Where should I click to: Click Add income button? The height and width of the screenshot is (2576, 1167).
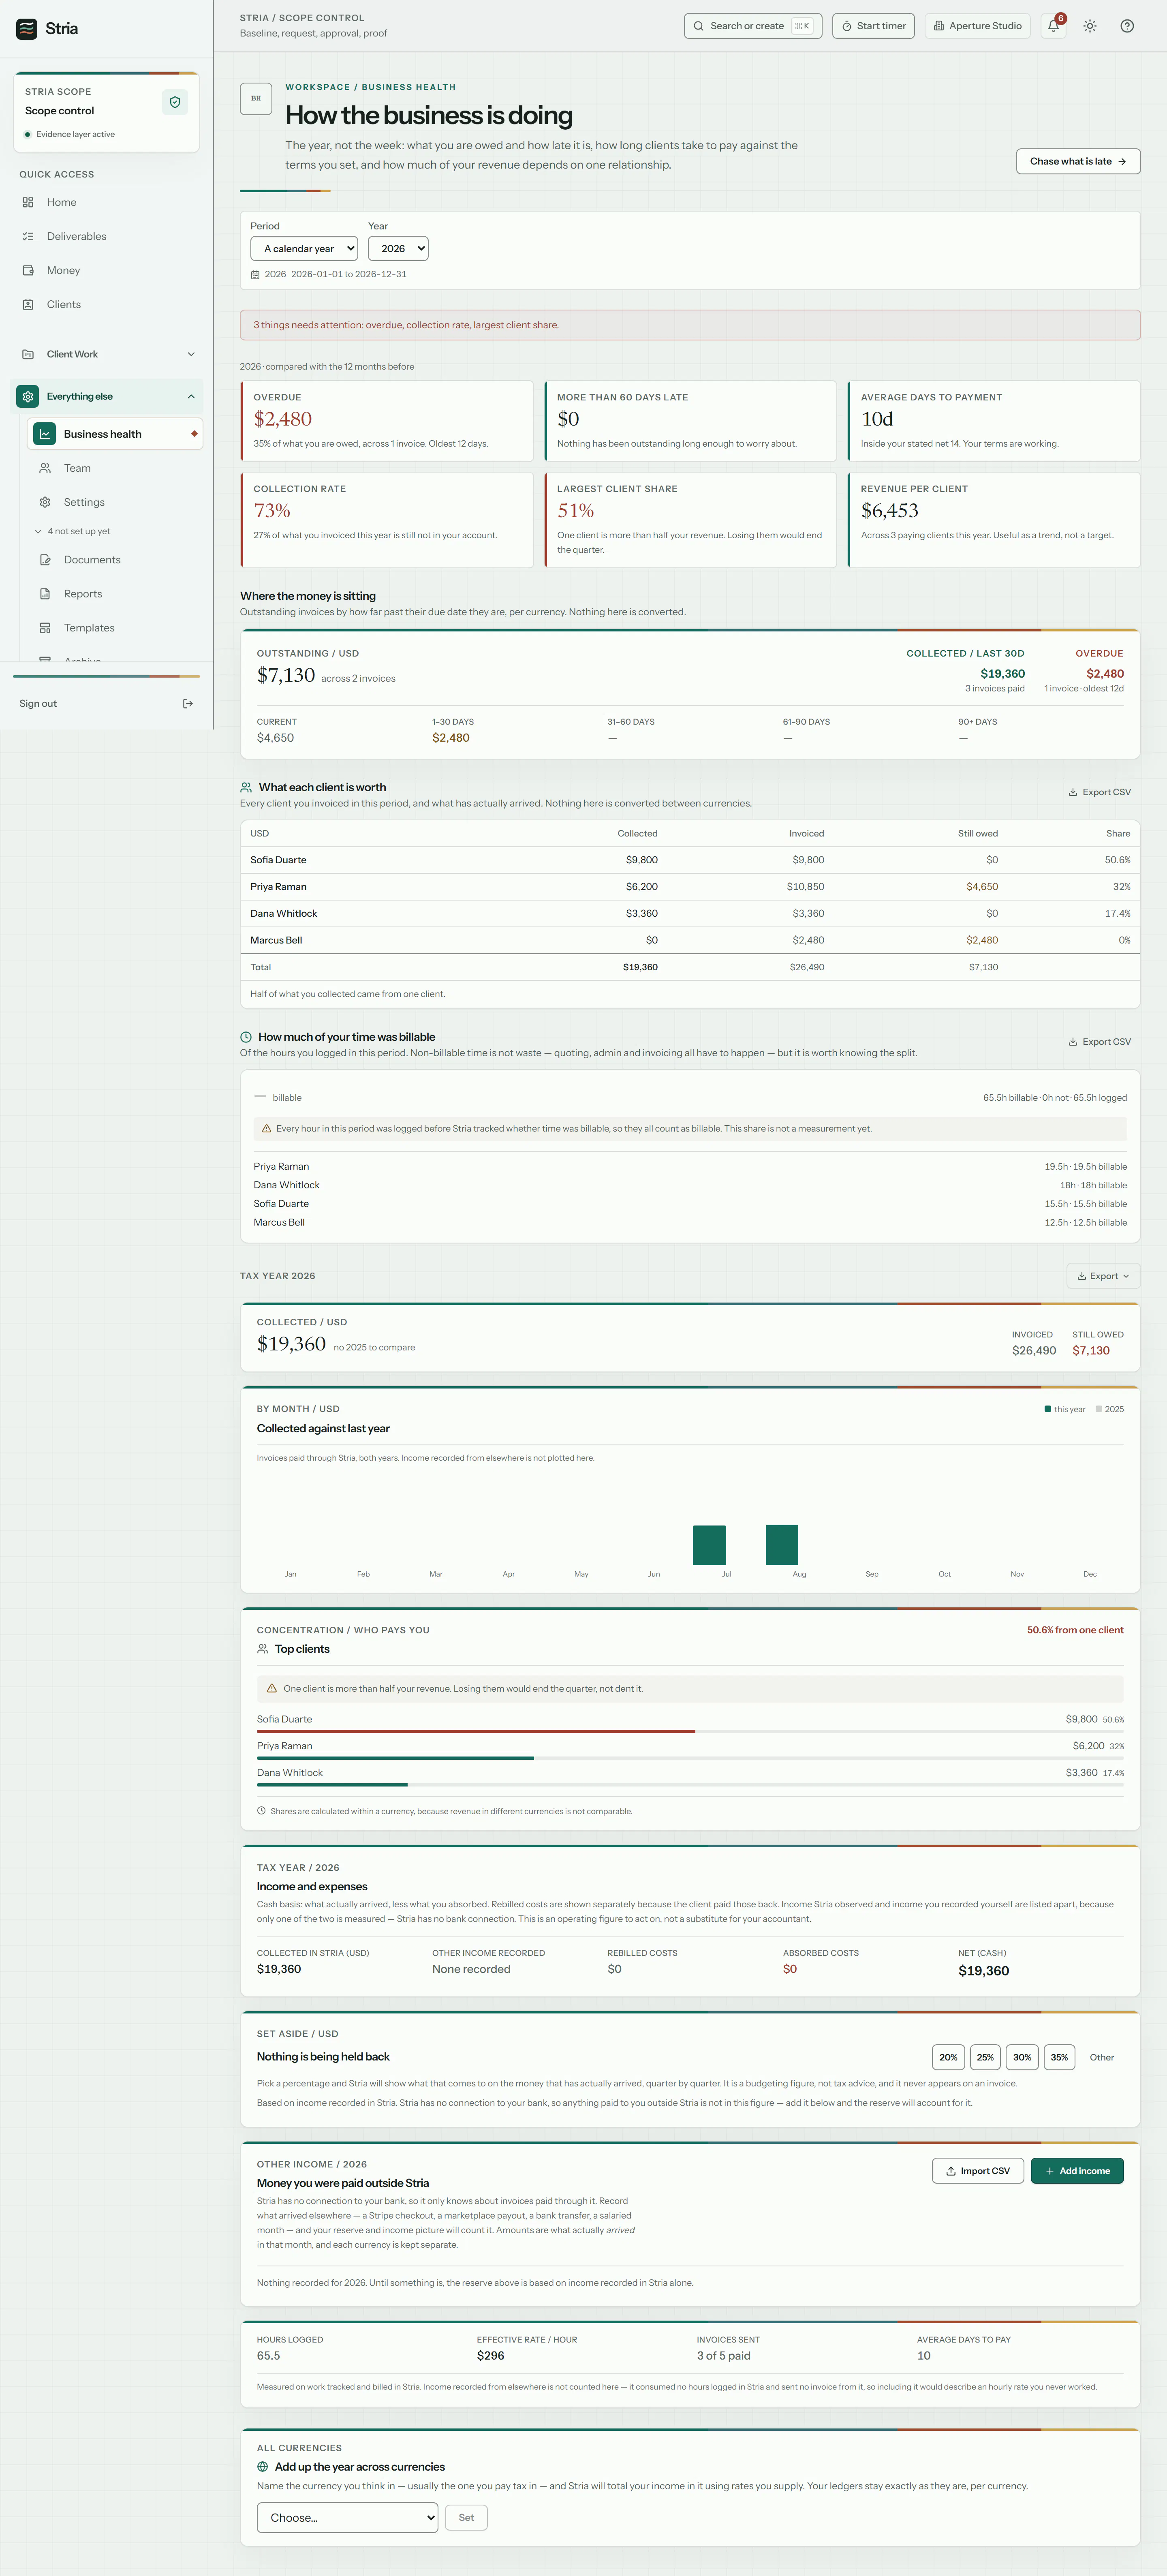click(1077, 2171)
